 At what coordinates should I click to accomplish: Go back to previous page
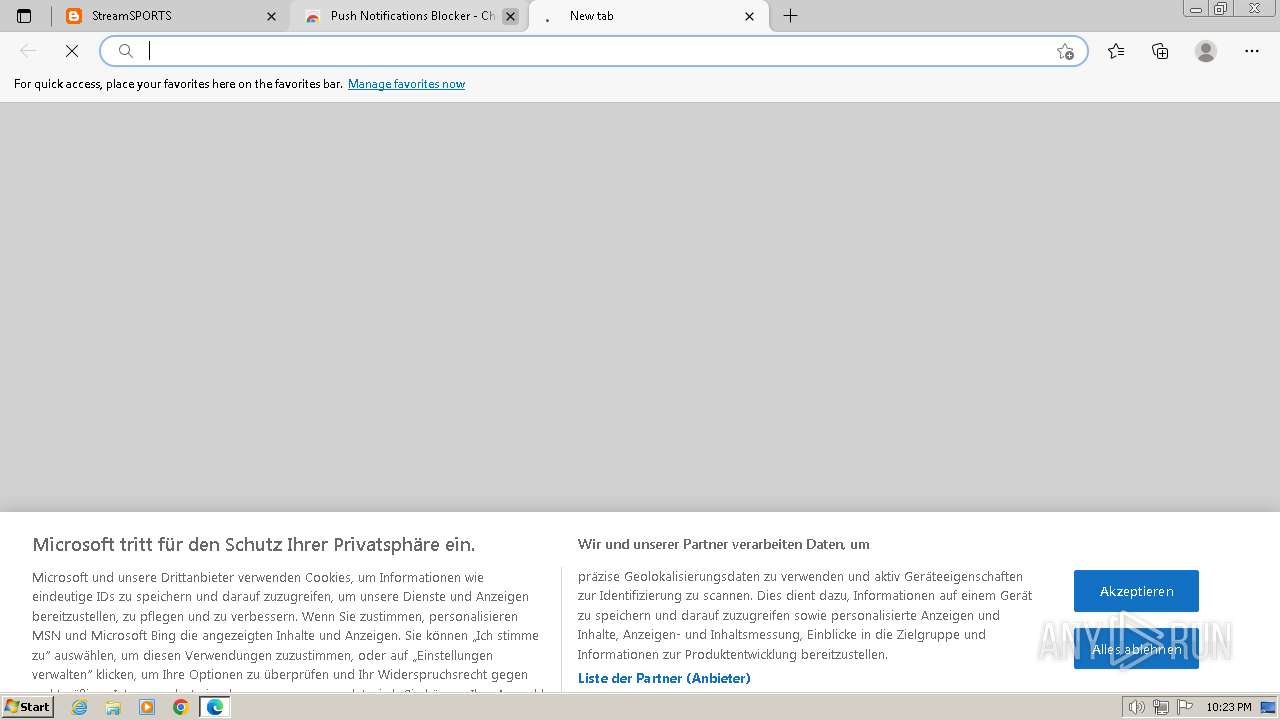coord(28,51)
